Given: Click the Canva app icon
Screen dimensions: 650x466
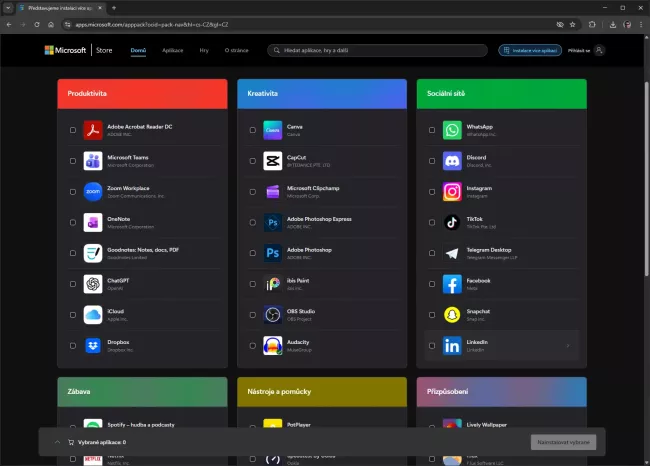Looking at the screenshot, I should point(273,130).
